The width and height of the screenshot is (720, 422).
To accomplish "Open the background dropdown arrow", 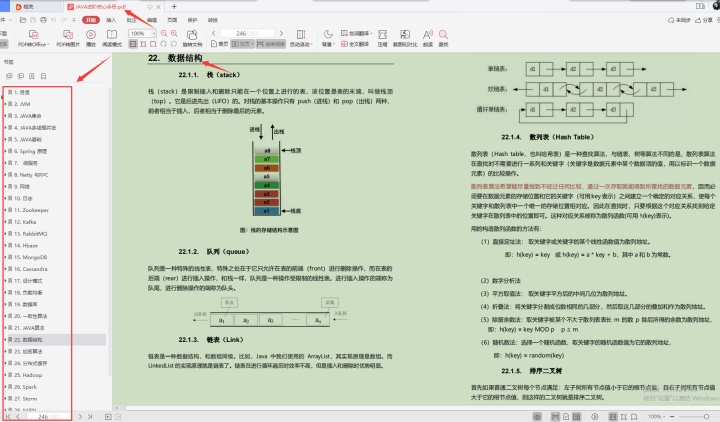I will (334, 45).
